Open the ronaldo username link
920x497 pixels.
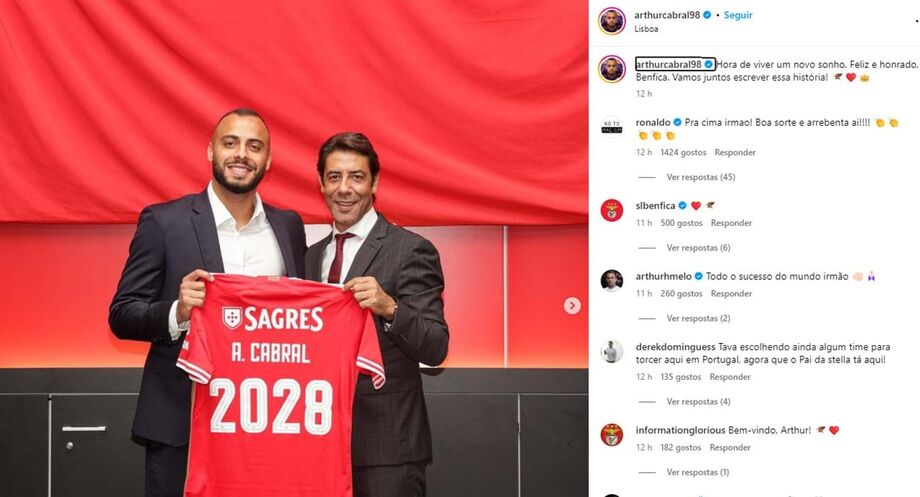652,123
